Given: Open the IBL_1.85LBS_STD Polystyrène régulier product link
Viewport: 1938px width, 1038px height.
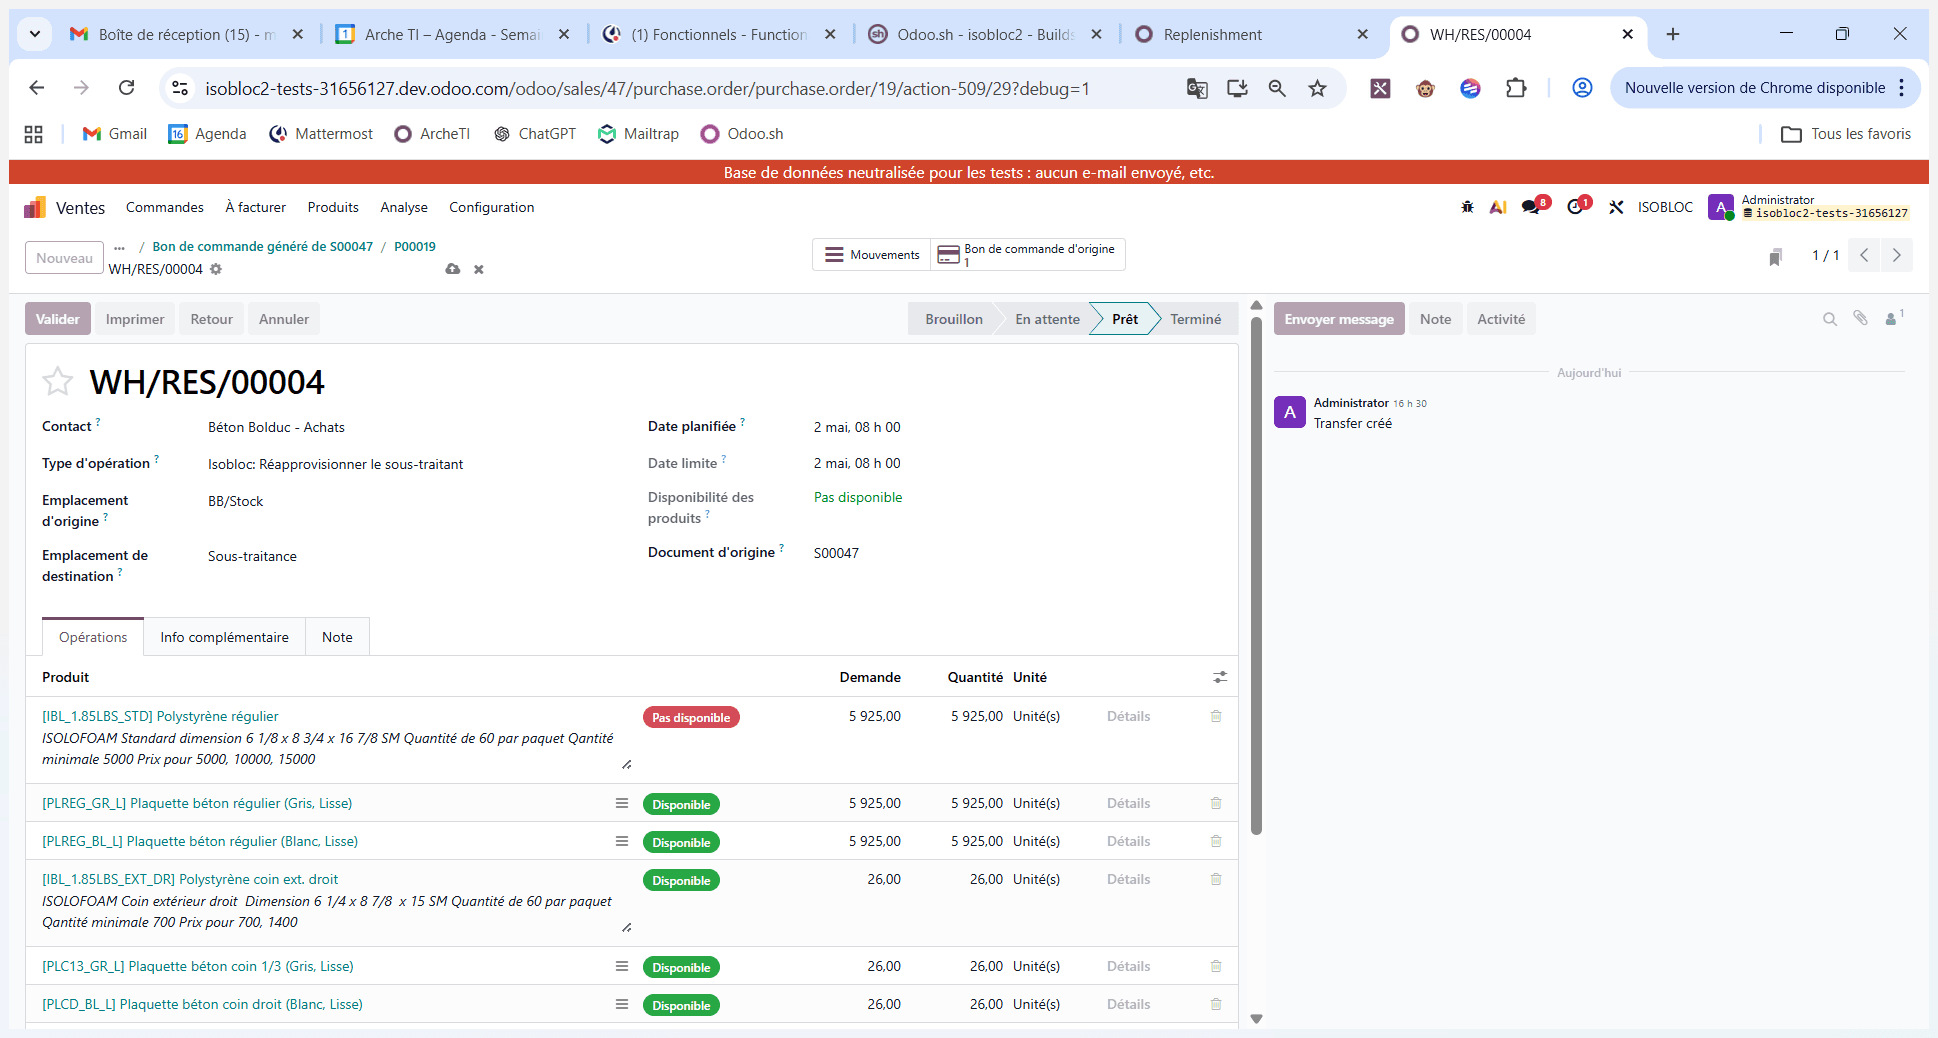Looking at the screenshot, I should [x=160, y=716].
